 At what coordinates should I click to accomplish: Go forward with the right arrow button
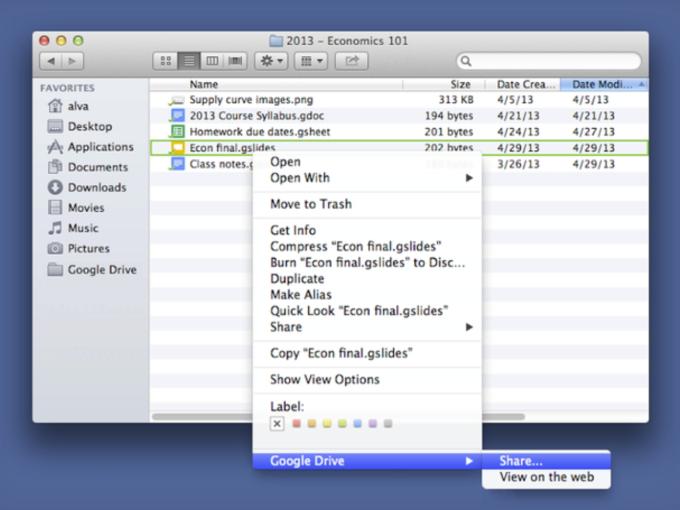(x=72, y=61)
